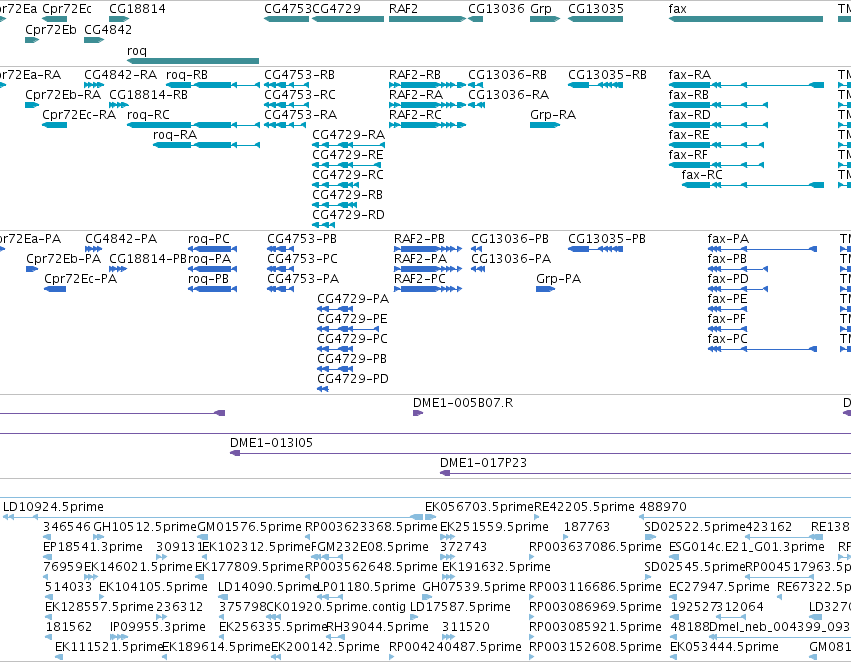This screenshot has width=851, height=662.
Task: Click EST 488970 label
Action: pos(663,507)
